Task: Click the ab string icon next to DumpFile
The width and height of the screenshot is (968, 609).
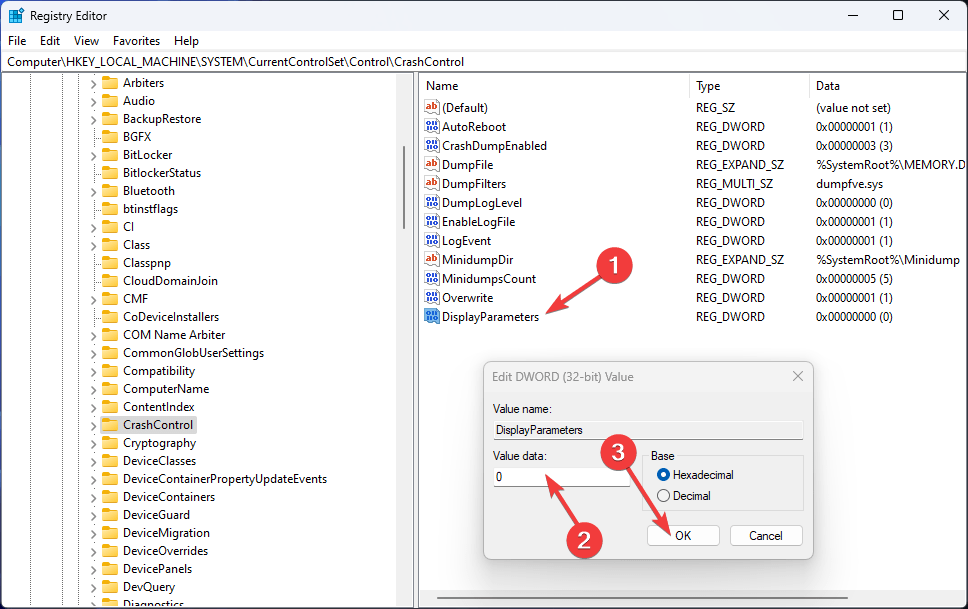Action: click(431, 164)
